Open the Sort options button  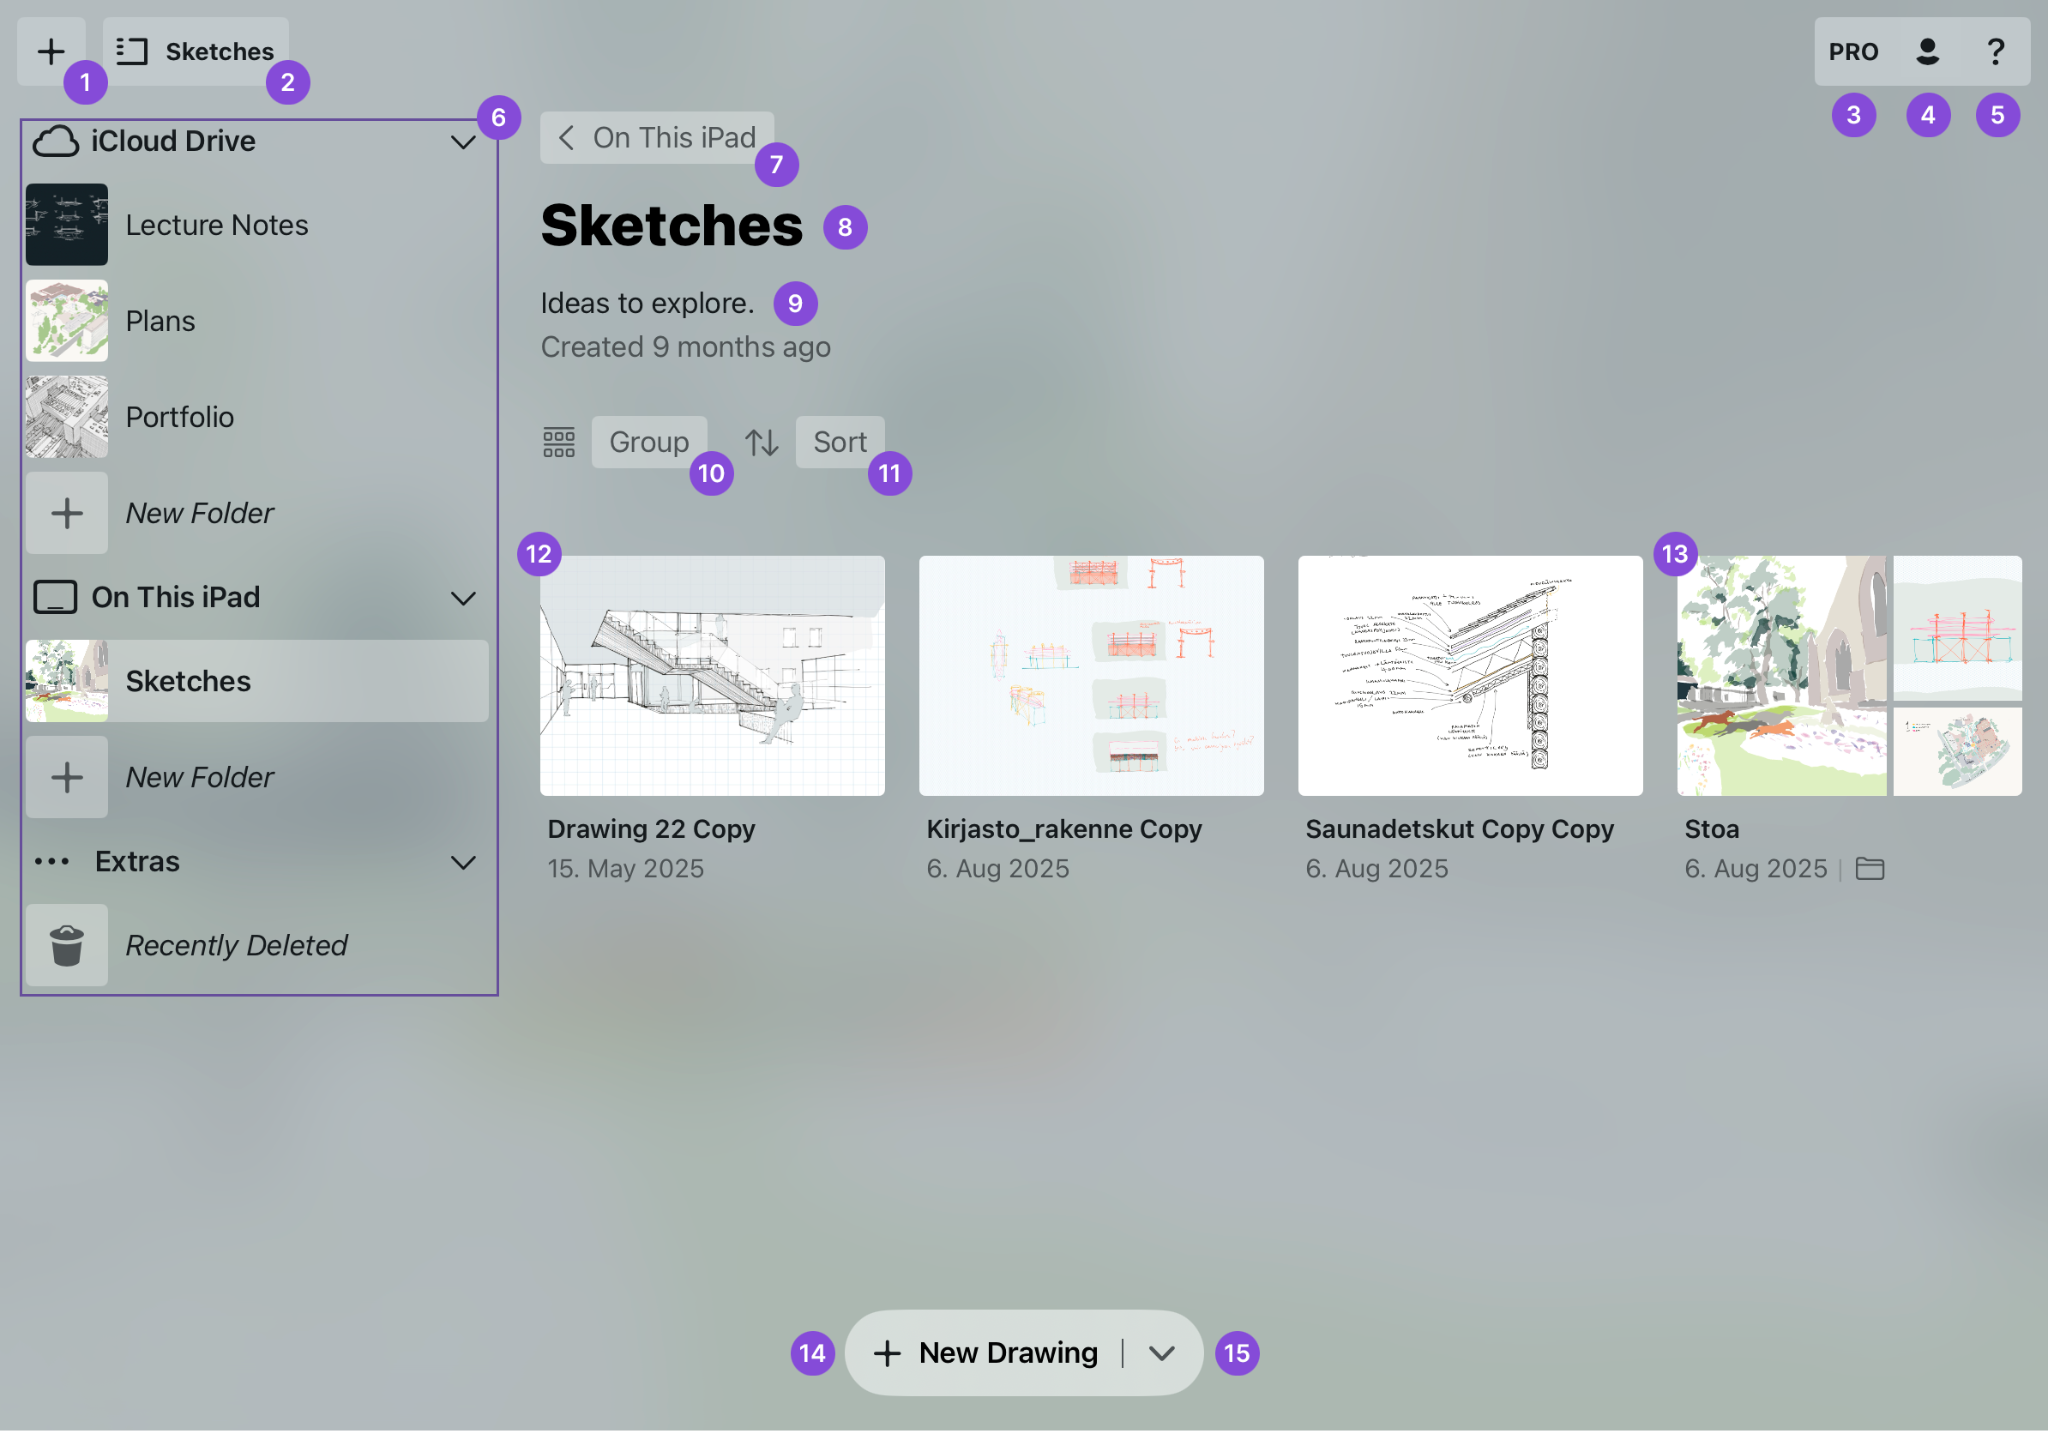840,442
